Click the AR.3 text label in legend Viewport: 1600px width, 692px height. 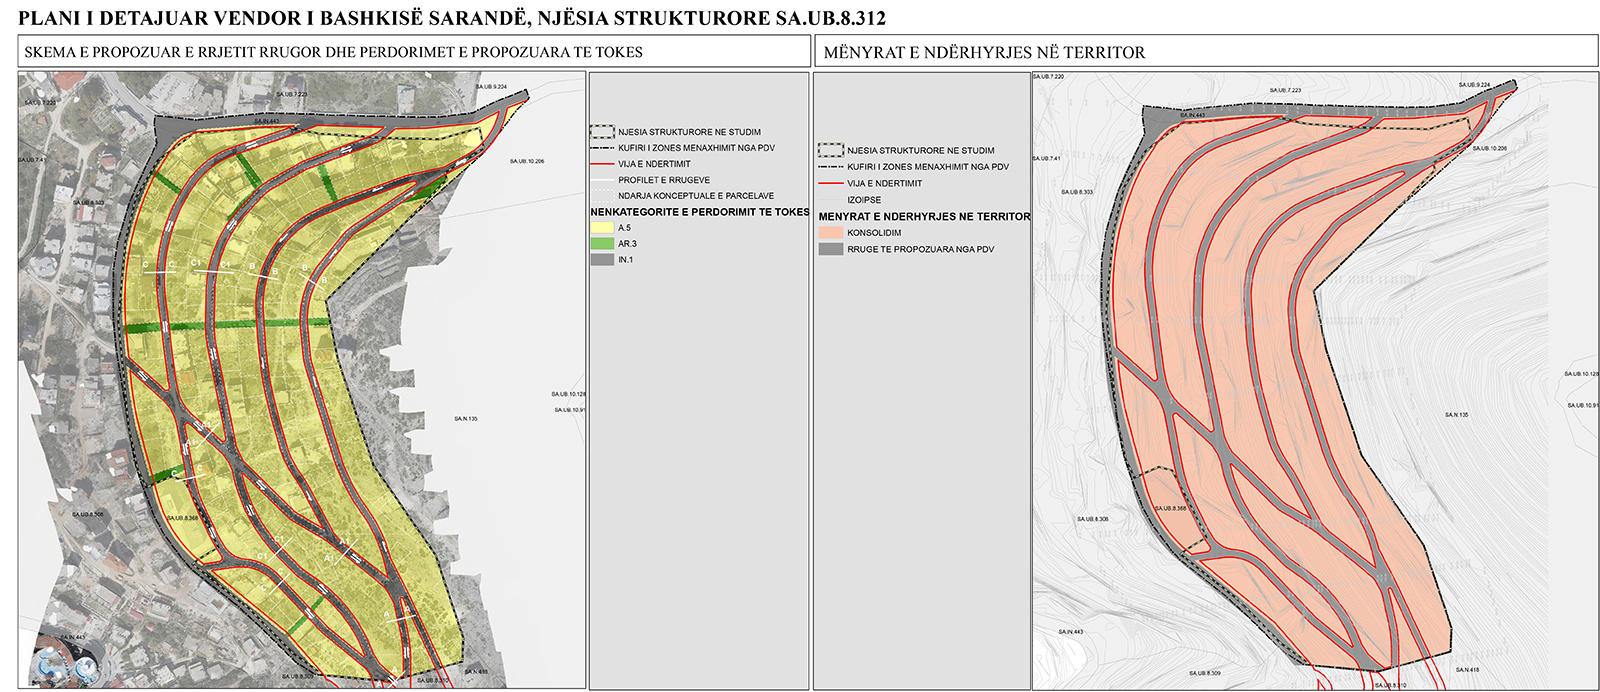[627, 244]
